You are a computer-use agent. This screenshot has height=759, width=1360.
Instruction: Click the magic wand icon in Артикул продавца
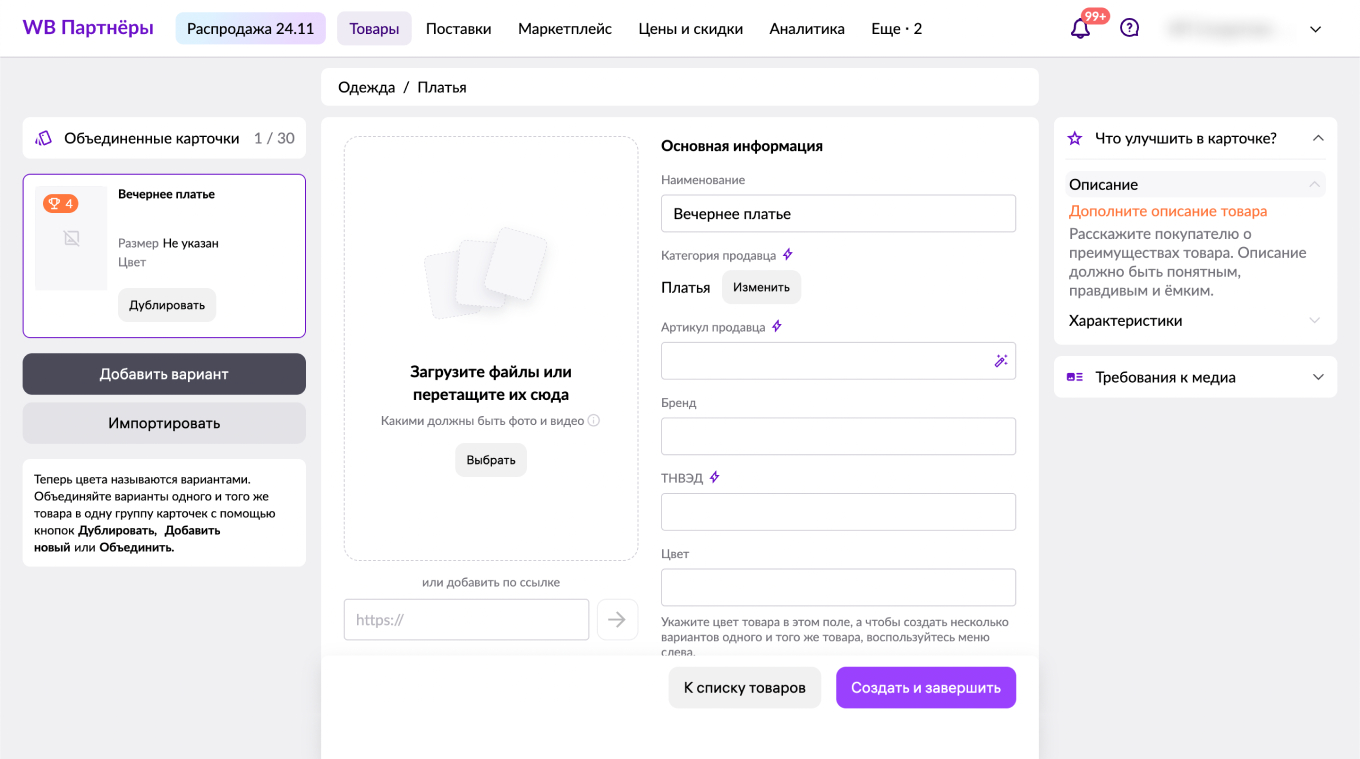(1000, 361)
